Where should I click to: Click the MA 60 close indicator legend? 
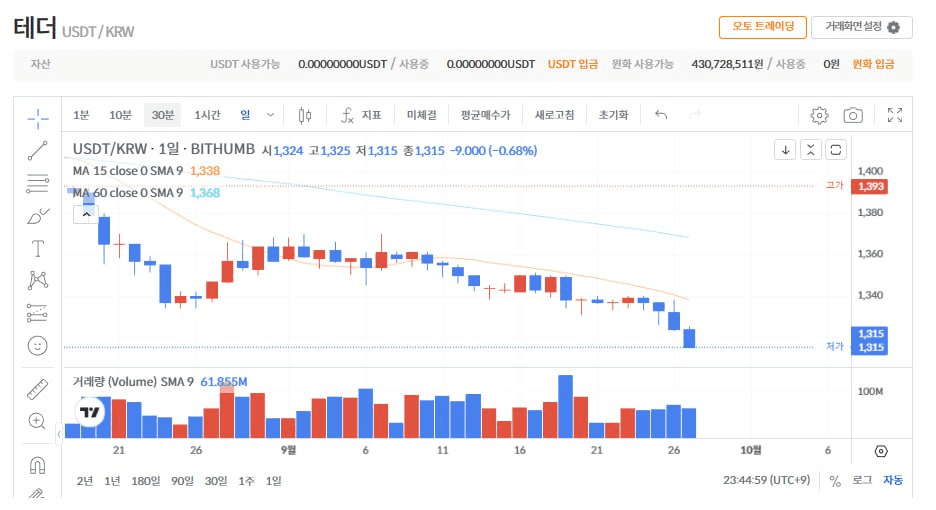[x=128, y=193]
